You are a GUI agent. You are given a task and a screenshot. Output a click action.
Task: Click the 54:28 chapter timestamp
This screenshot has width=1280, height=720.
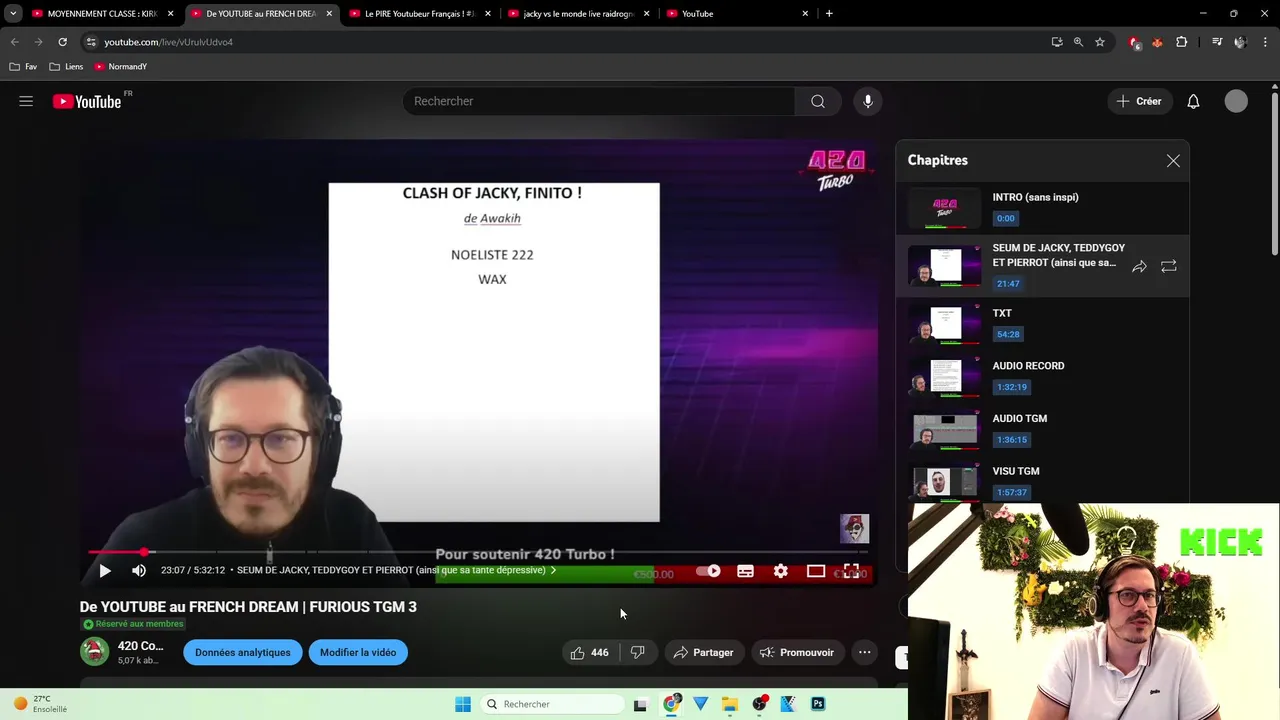click(x=1008, y=335)
